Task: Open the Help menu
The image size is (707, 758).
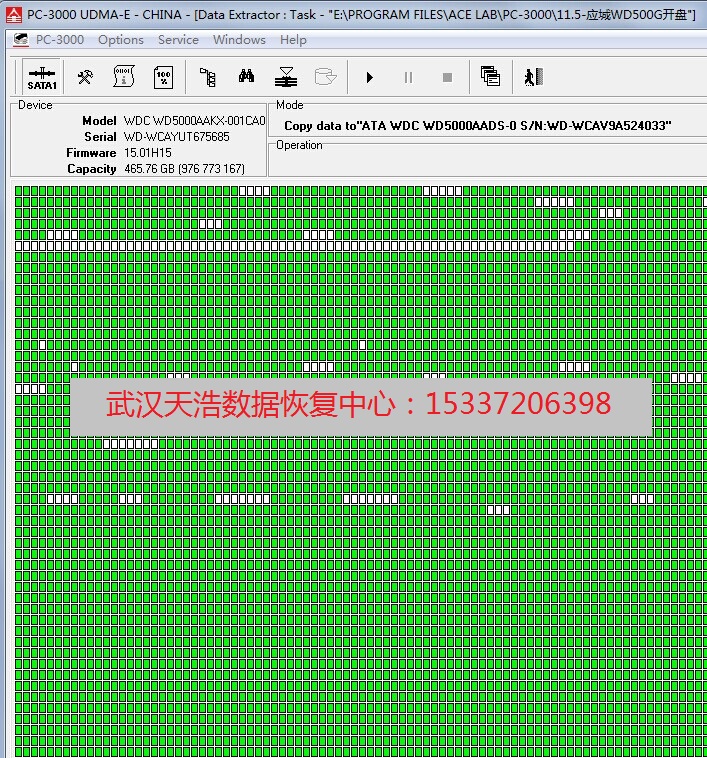Action: [x=293, y=40]
